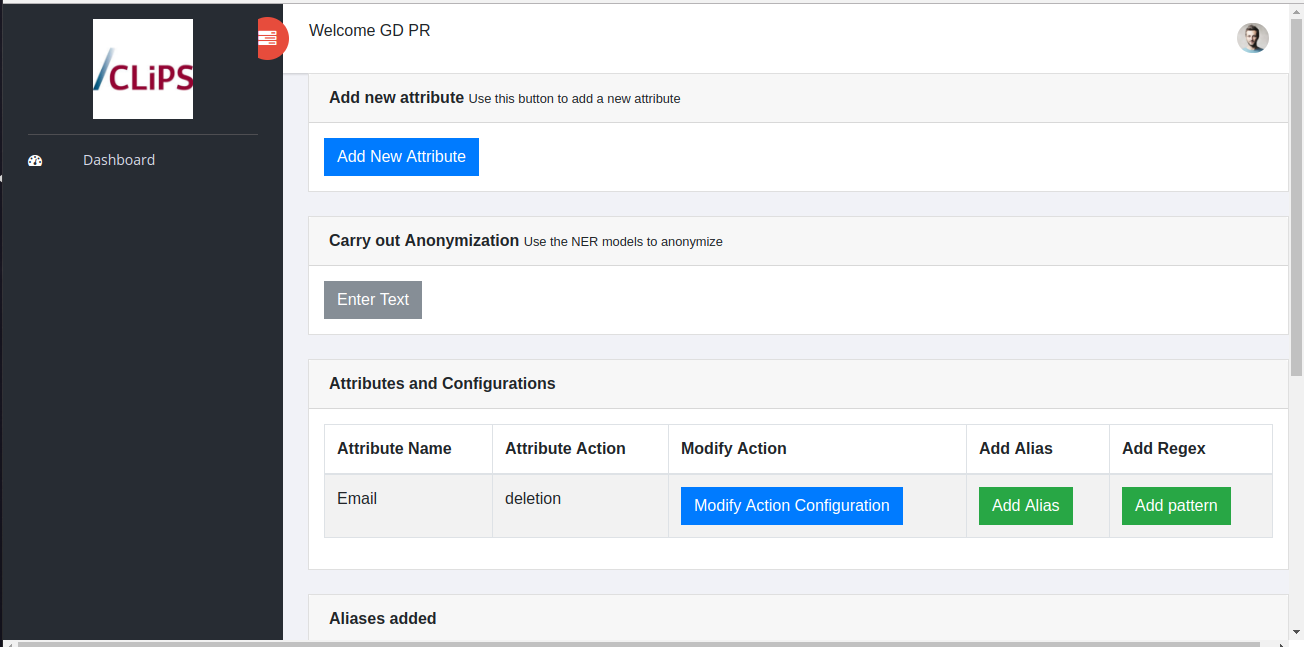The width and height of the screenshot is (1304, 647).
Task: Click the Attribute Name column header
Action: click(x=408, y=449)
